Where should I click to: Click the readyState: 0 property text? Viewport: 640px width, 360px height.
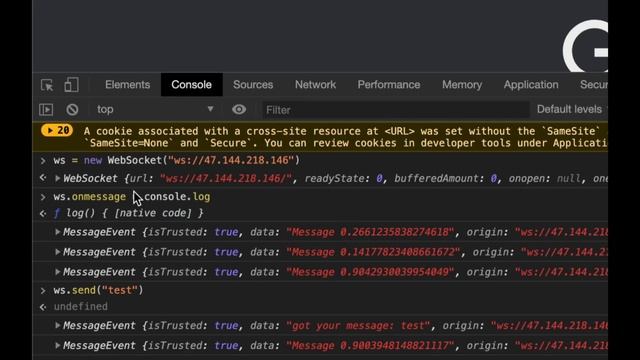(344, 178)
